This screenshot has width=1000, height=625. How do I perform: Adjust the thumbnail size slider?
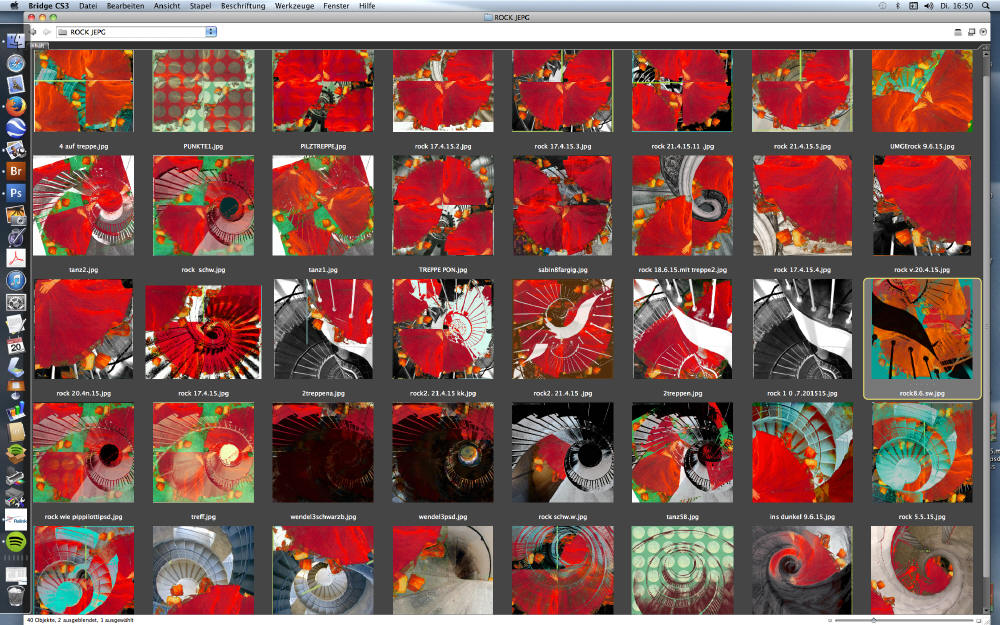coord(874,620)
